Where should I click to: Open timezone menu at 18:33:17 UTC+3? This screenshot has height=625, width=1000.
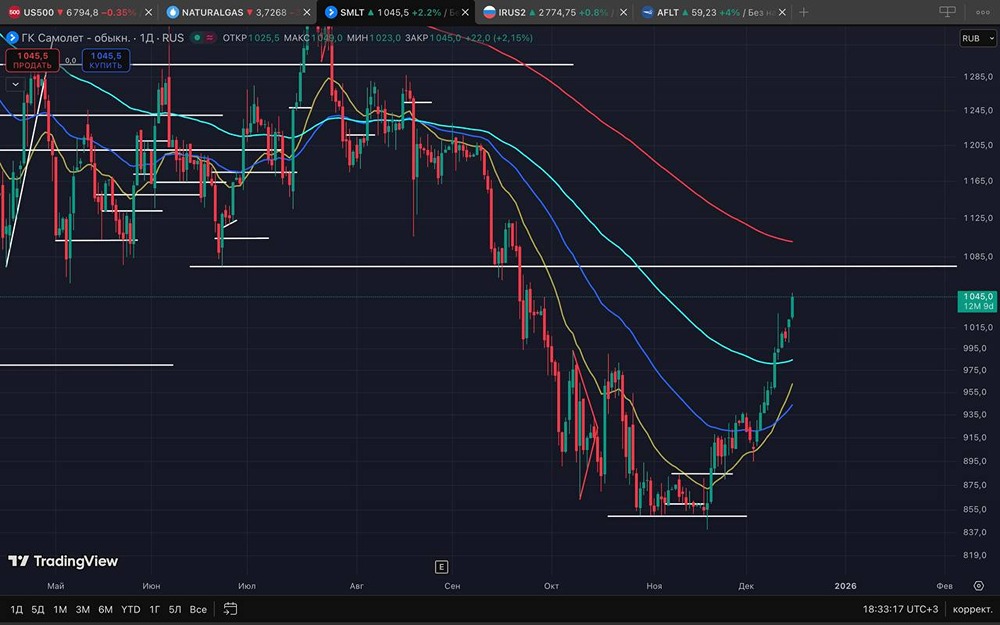901,609
